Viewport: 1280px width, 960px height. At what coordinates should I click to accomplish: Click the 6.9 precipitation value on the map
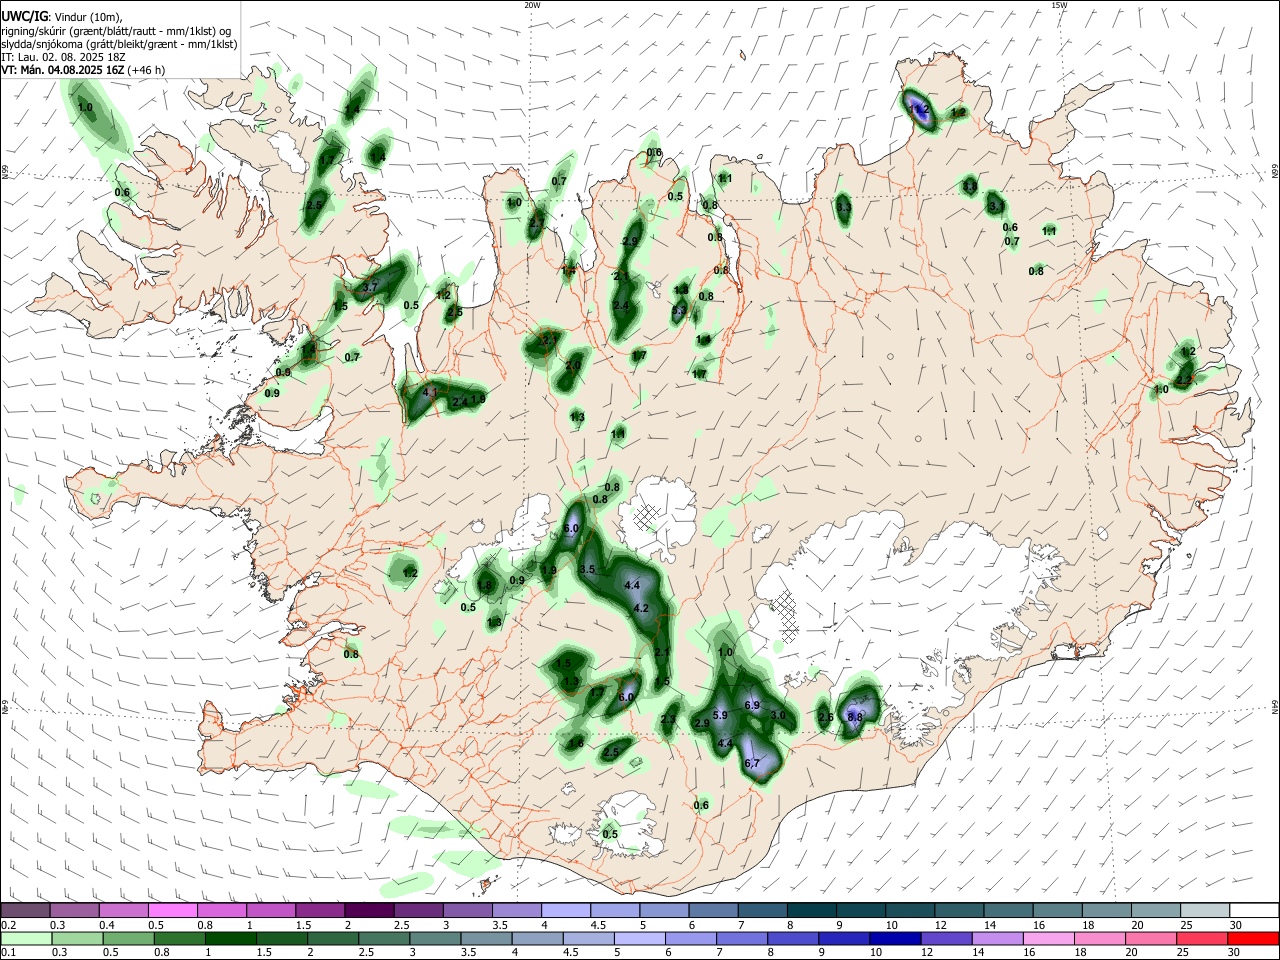tap(753, 705)
